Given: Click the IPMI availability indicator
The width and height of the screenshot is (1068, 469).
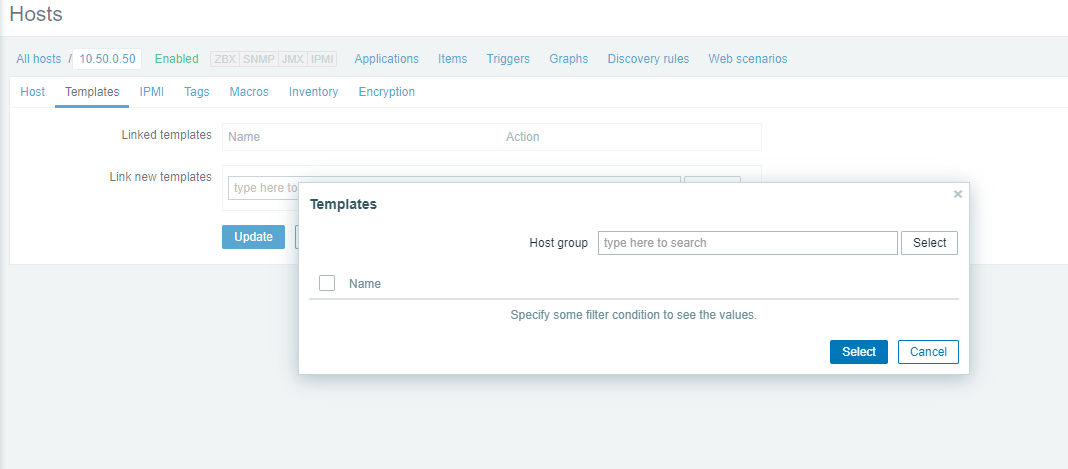Looking at the screenshot, I should [x=322, y=59].
